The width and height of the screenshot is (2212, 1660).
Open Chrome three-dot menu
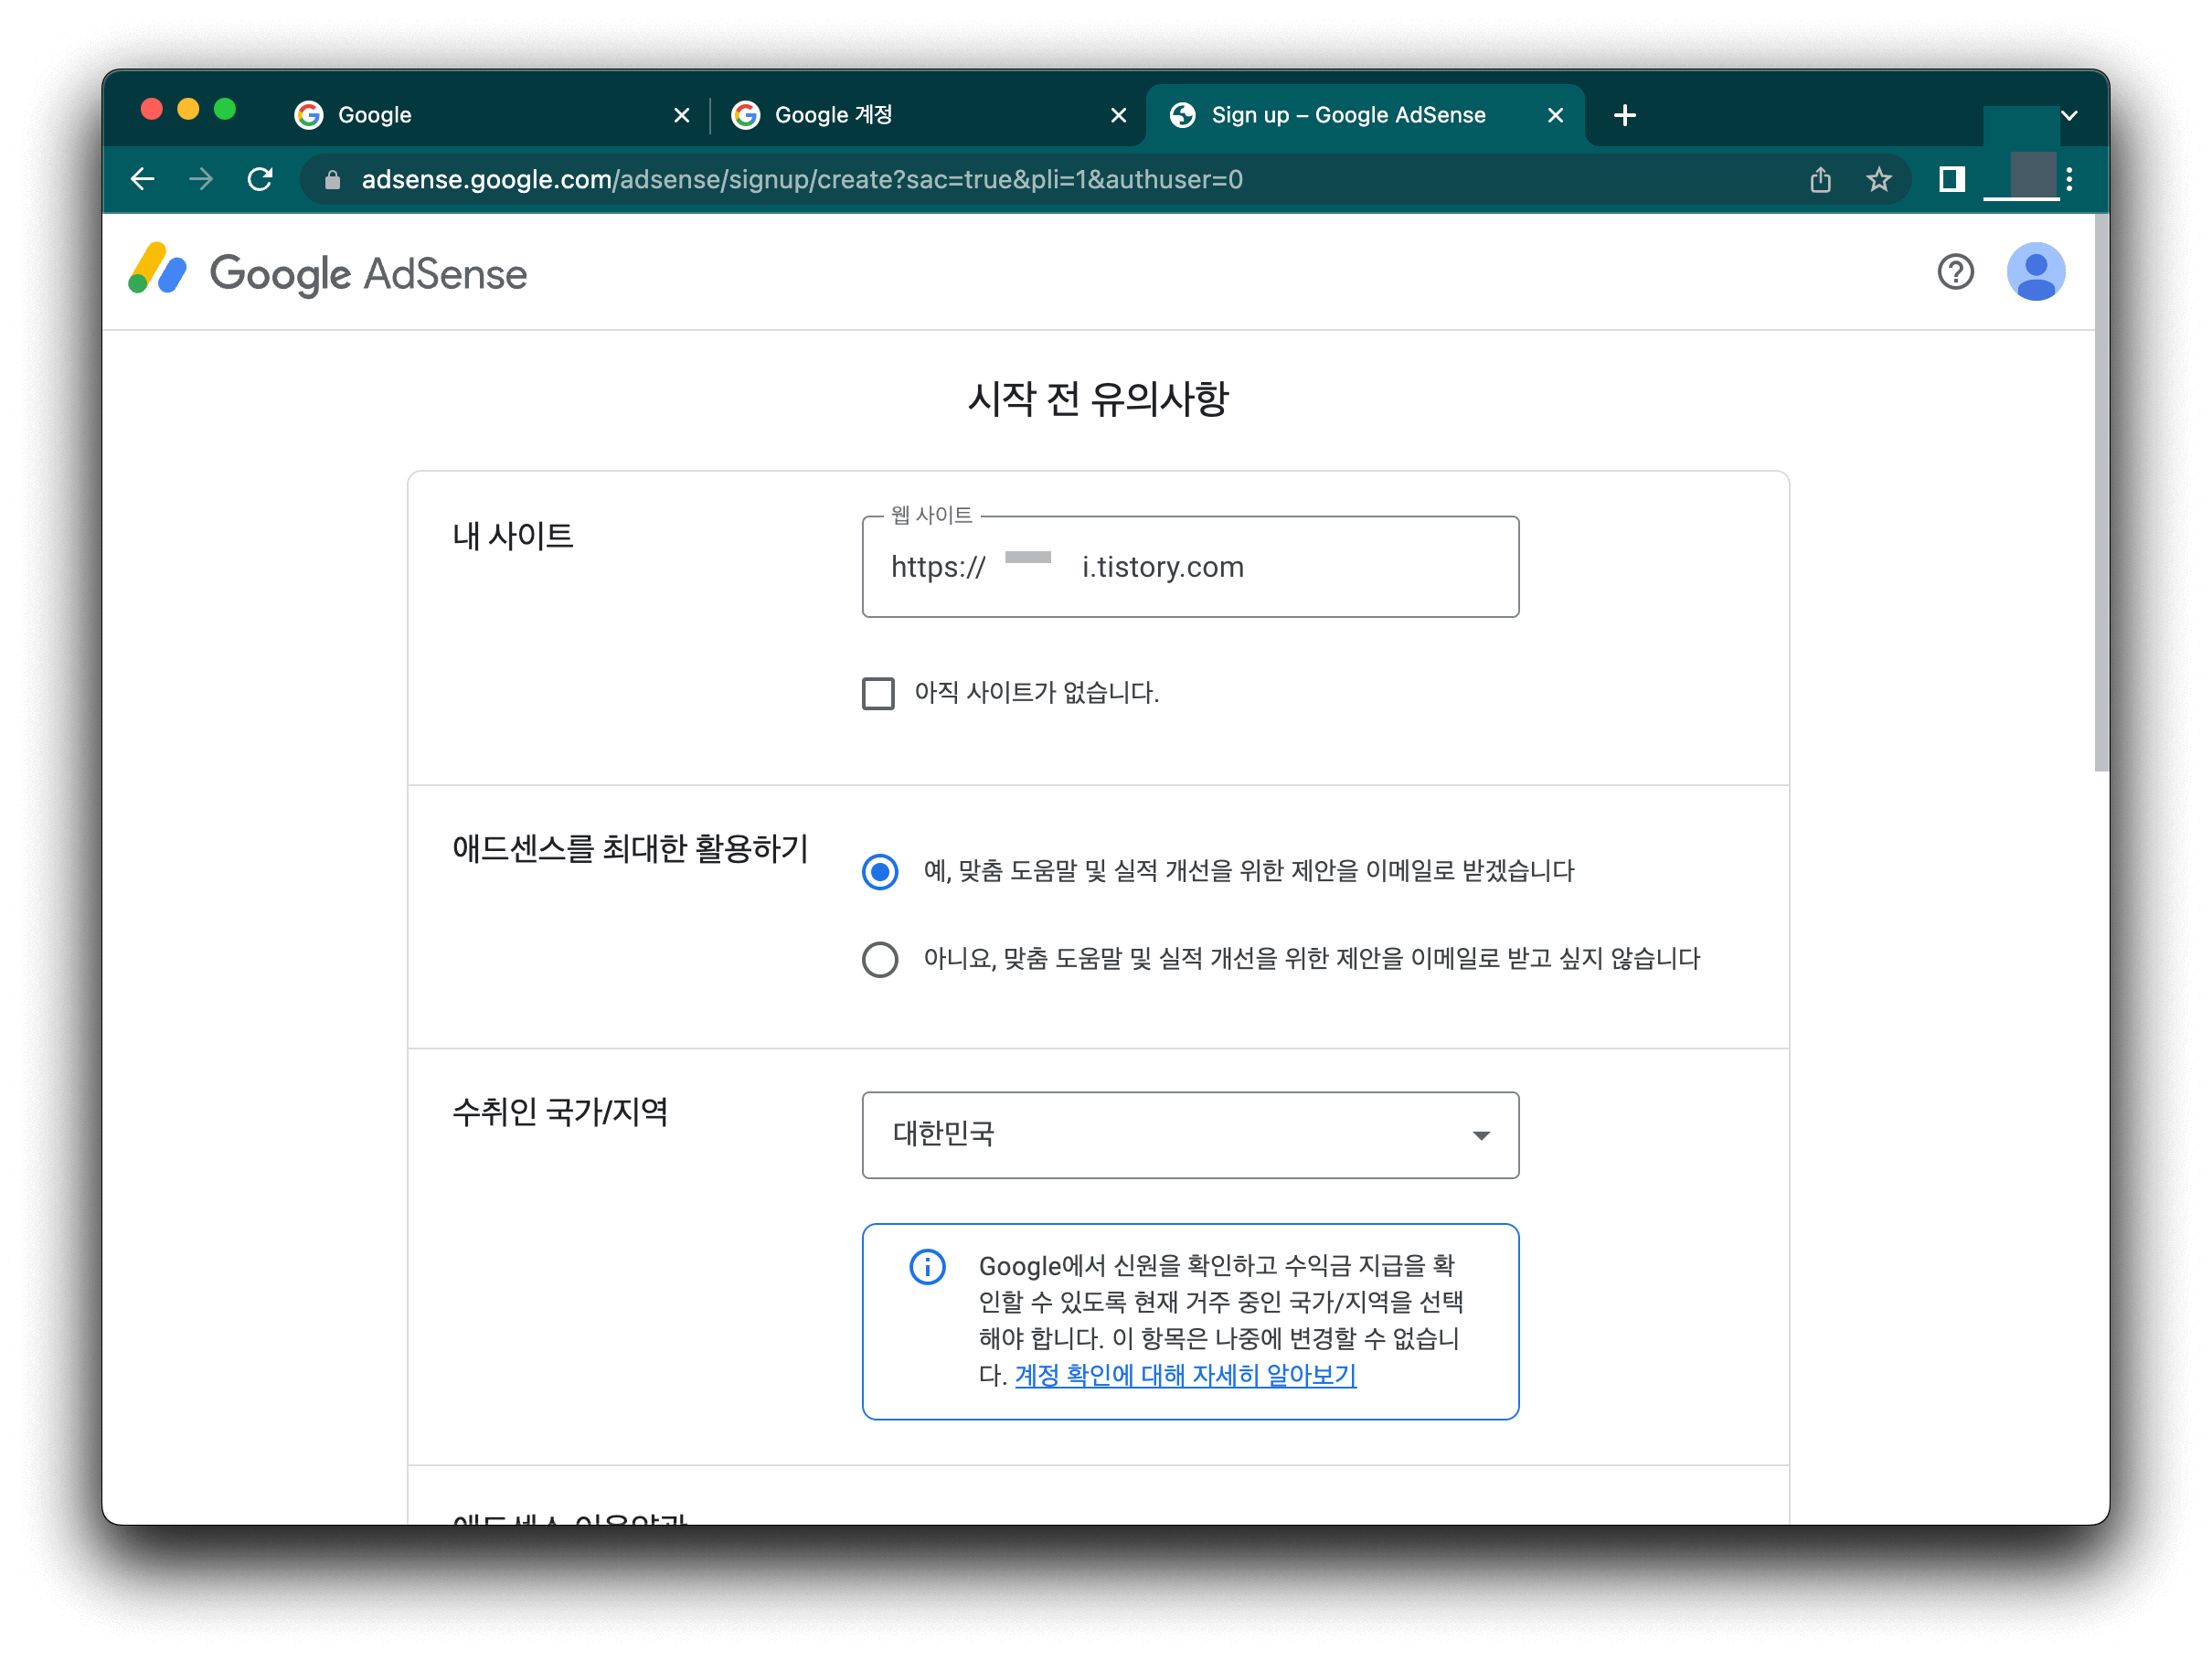point(2070,180)
